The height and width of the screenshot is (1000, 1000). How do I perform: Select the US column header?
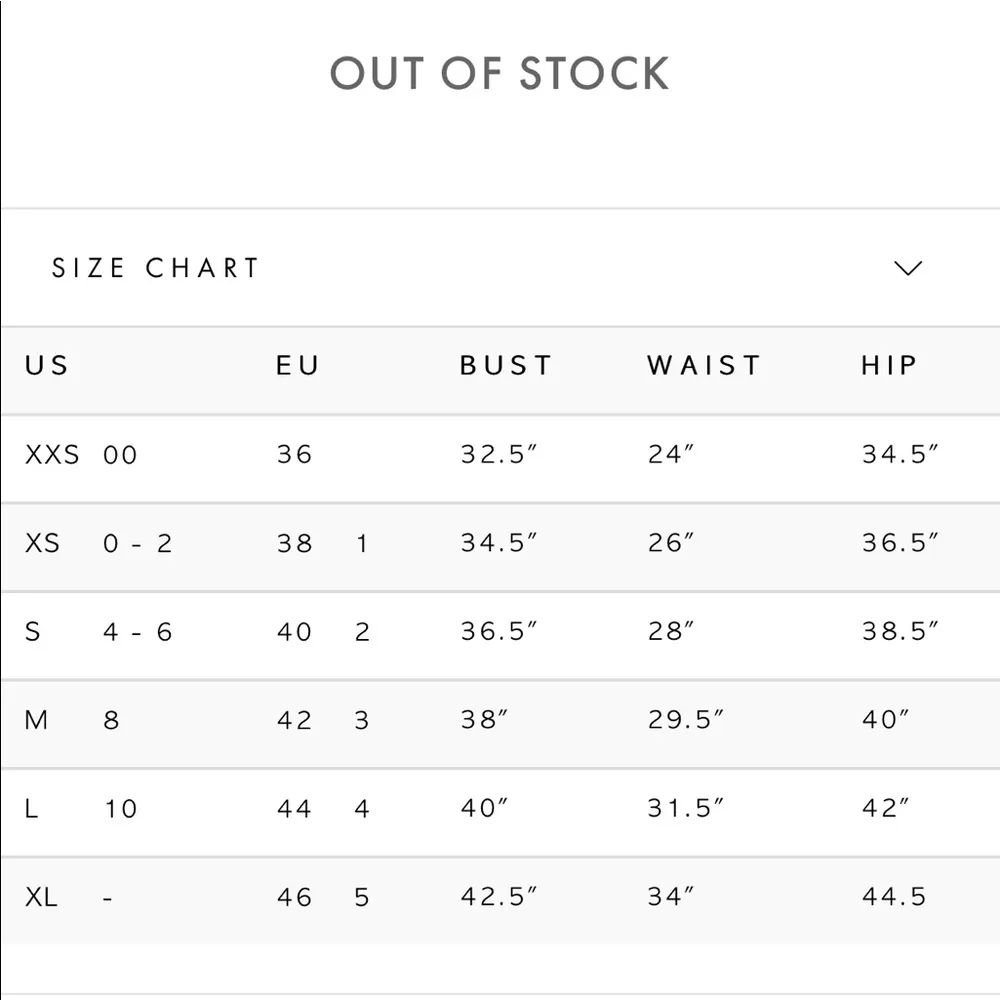tap(47, 365)
